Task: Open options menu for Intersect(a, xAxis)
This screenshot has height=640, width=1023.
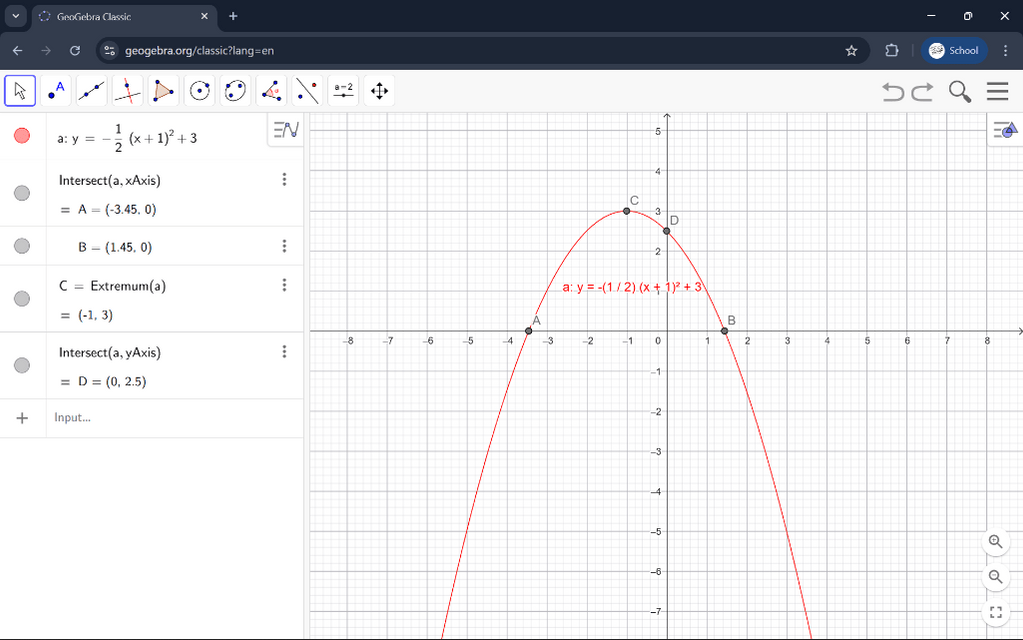Action: pos(284,179)
